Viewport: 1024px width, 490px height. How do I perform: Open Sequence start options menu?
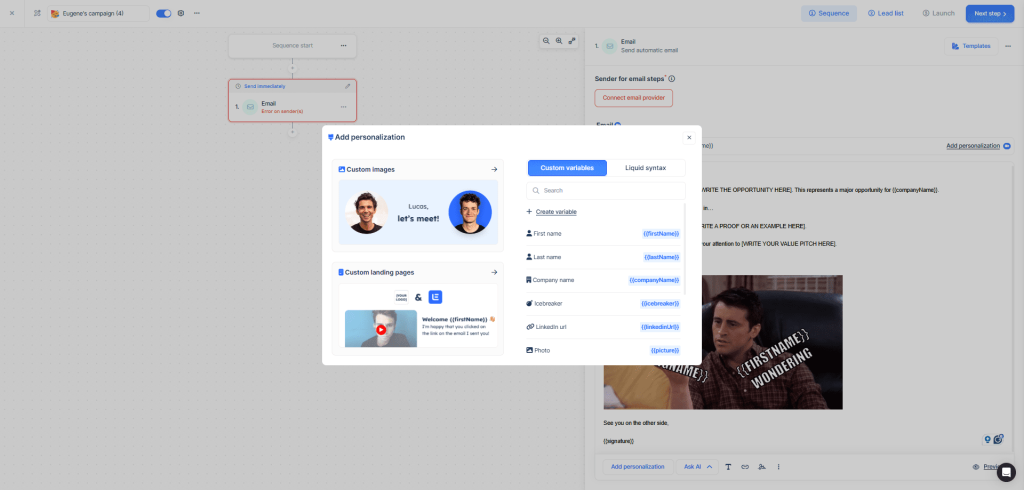[344, 46]
